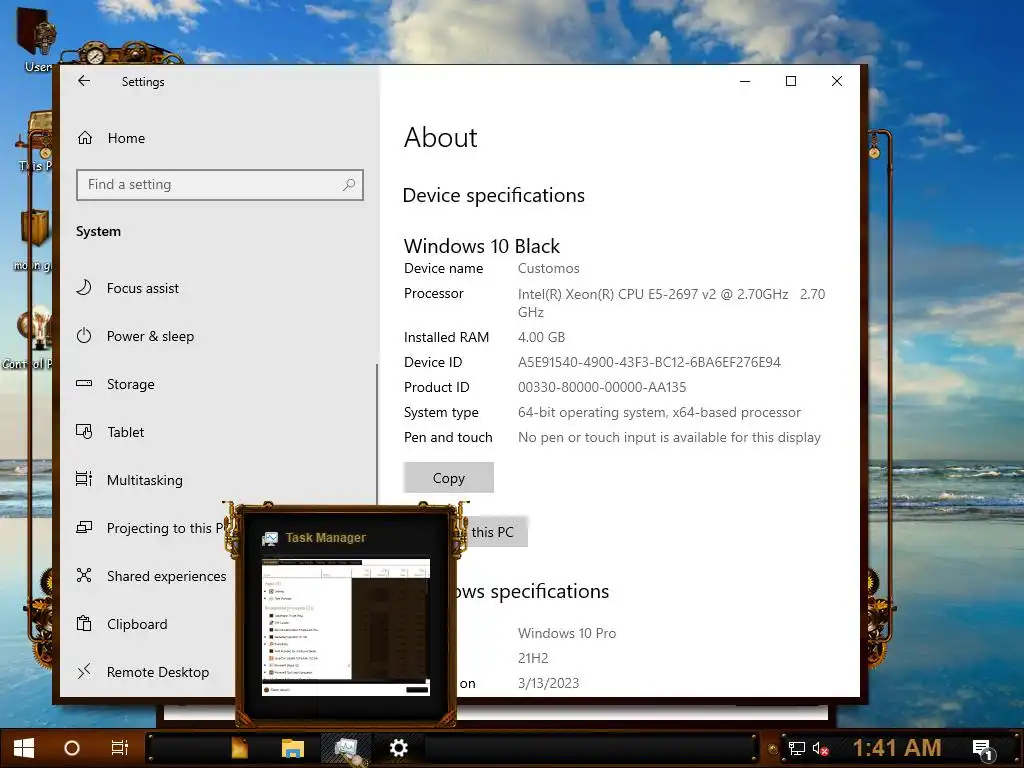Open the clock showing 1:41 AM
The height and width of the screenshot is (768, 1024).
[x=897, y=748]
